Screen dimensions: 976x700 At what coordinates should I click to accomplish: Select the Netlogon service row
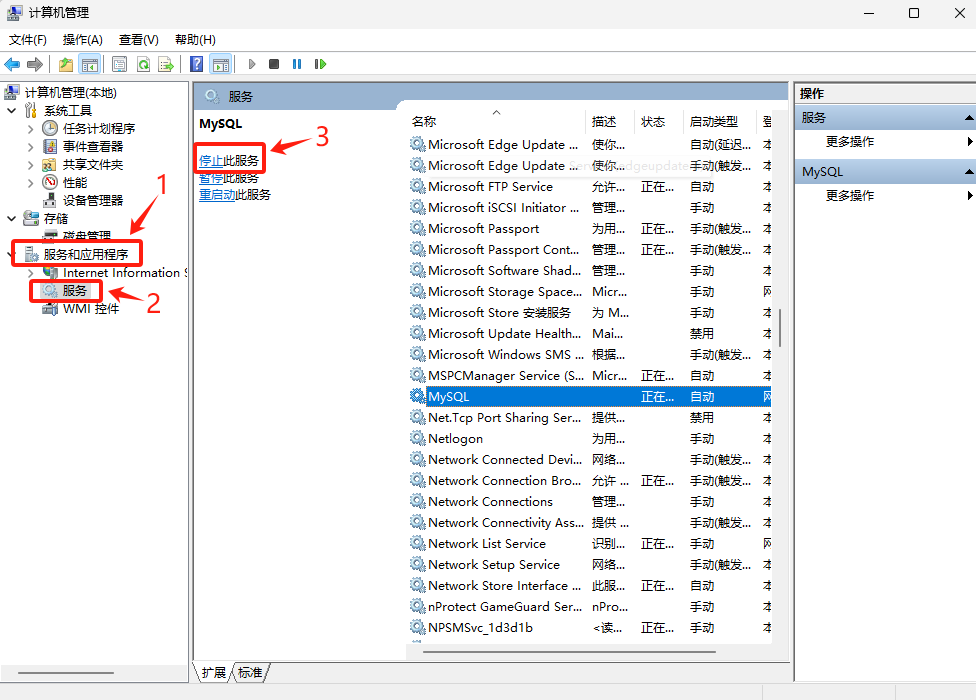point(590,439)
